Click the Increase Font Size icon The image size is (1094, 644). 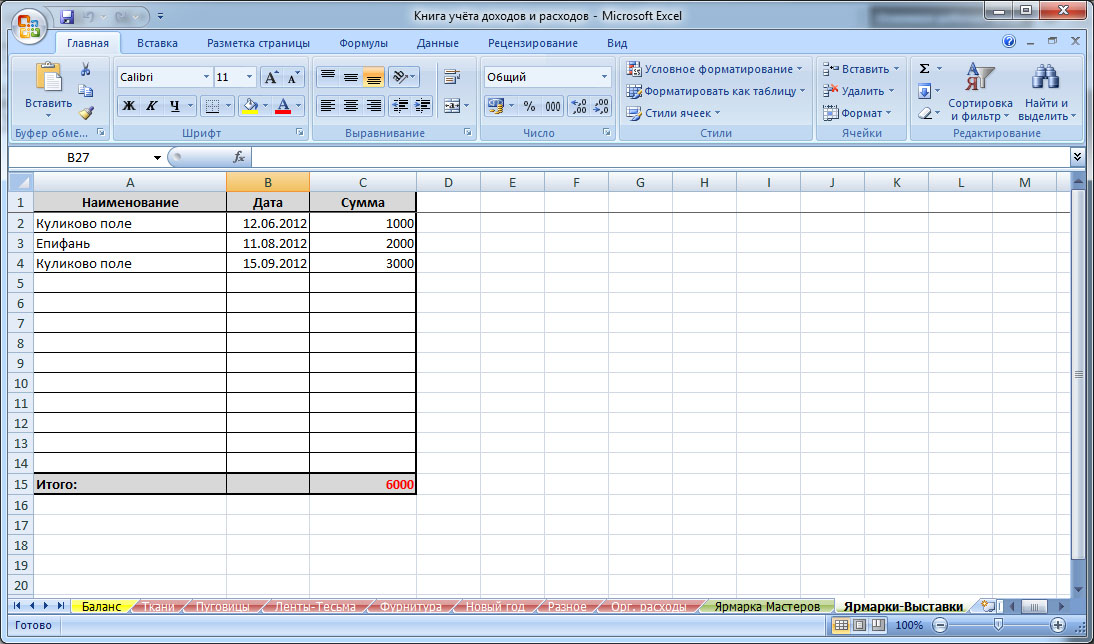[x=271, y=77]
